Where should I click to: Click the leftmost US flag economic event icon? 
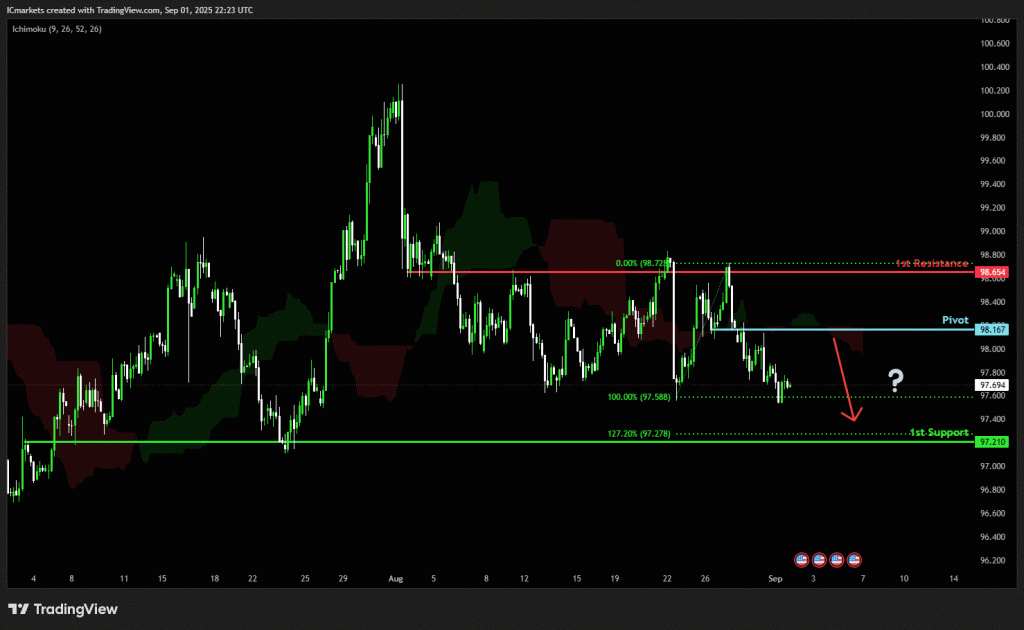[801, 559]
